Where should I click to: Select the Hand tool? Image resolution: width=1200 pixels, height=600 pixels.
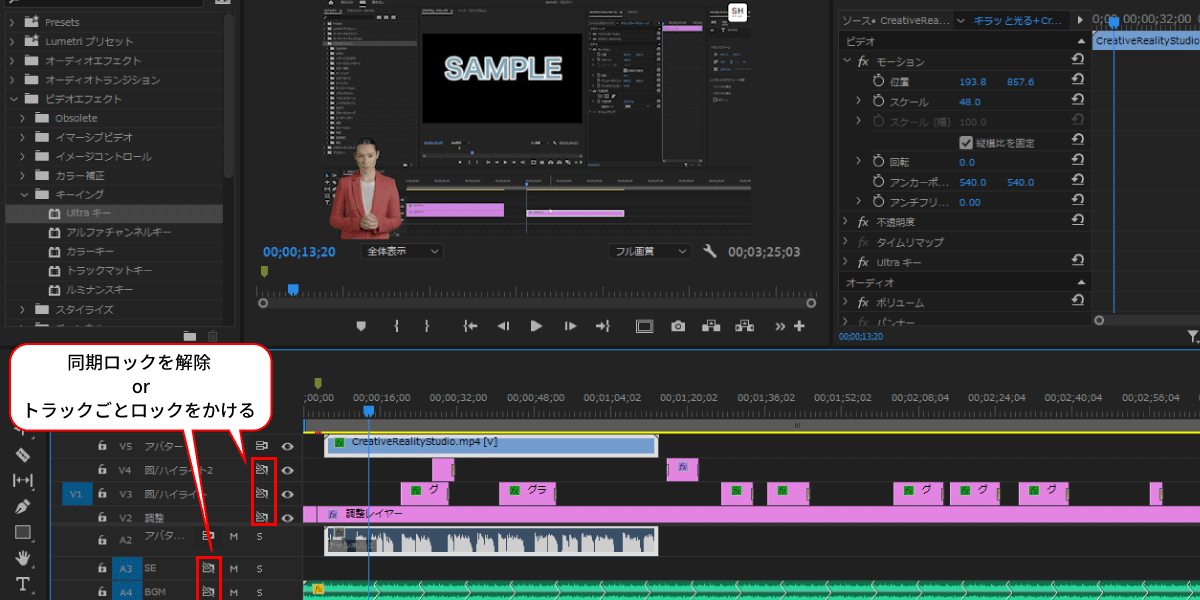(23, 558)
